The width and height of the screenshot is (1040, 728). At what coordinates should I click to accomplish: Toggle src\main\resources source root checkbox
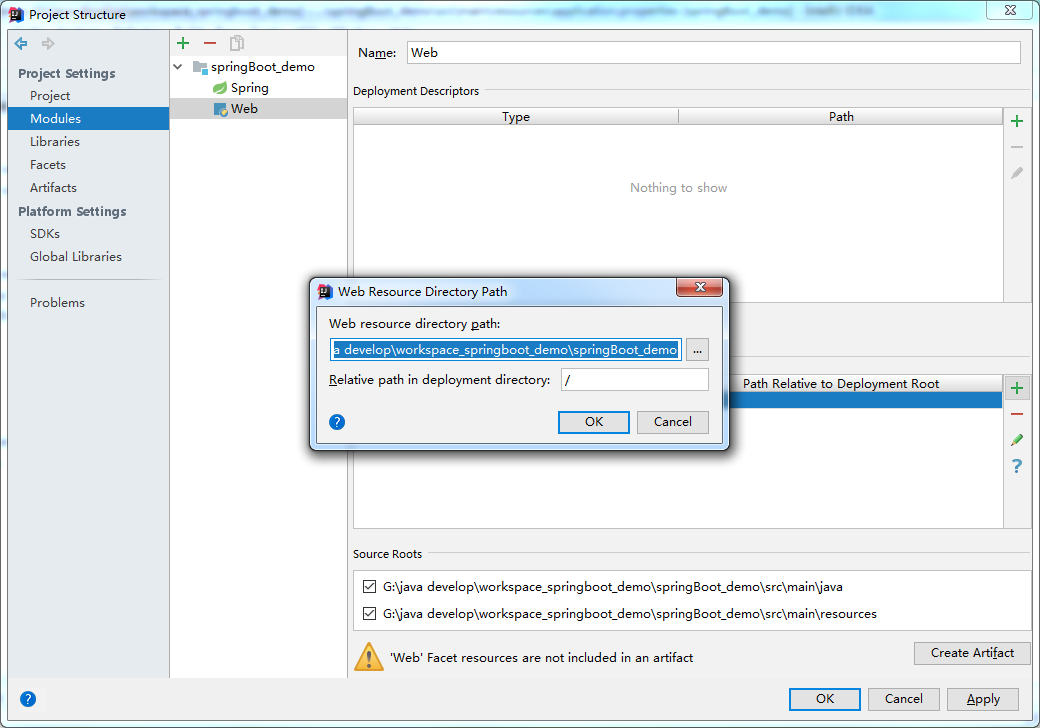[x=369, y=613]
